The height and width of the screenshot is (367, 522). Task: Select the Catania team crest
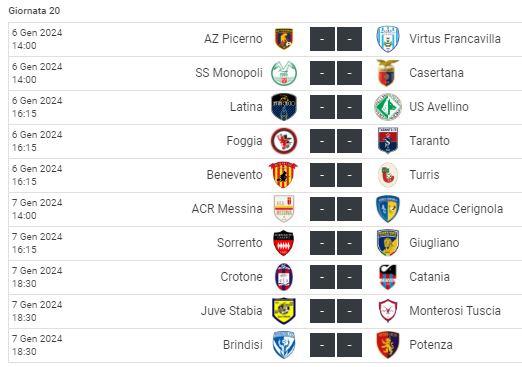coord(388,277)
